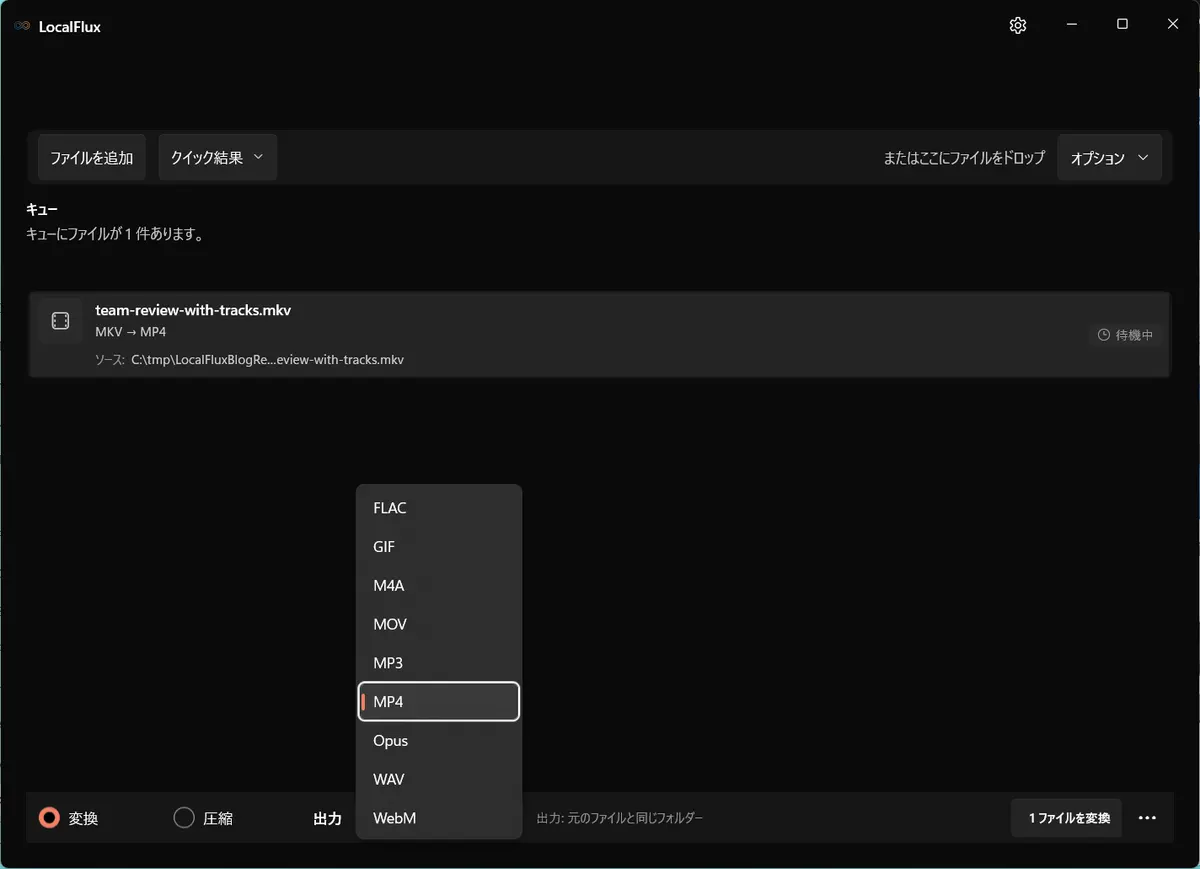Minimize the LocalFlux window
Image resolution: width=1200 pixels, height=869 pixels.
[x=1071, y=25]
